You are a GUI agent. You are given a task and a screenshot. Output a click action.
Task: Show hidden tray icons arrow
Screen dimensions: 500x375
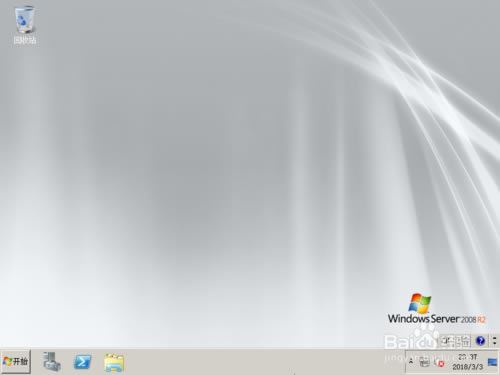pyautogui.click(x=411, y=362)
